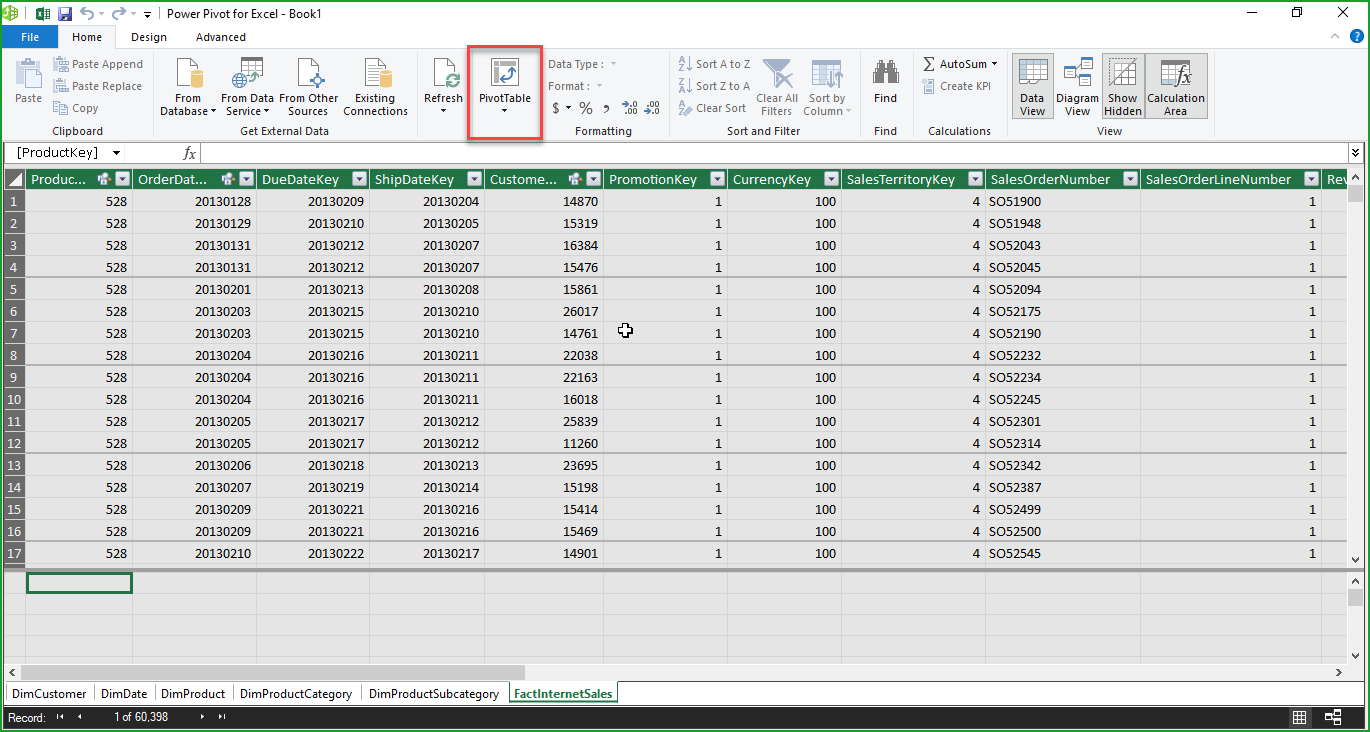Expand the Sort by Column menu
The image size is (1370, 732).
tap(827, 87)
